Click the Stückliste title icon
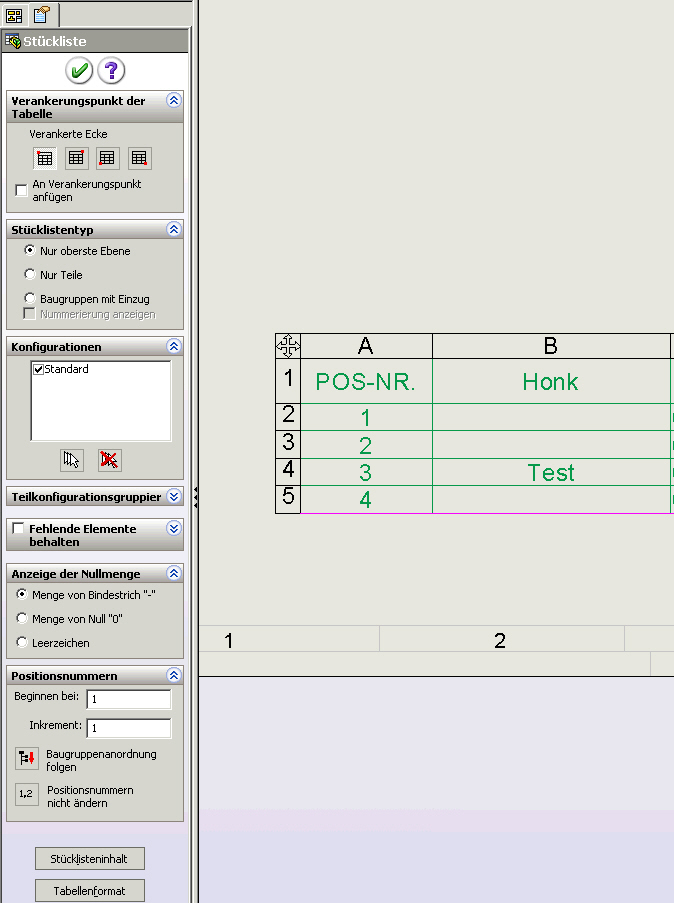This screenshot has width=674, height=903. coord(13,41)
